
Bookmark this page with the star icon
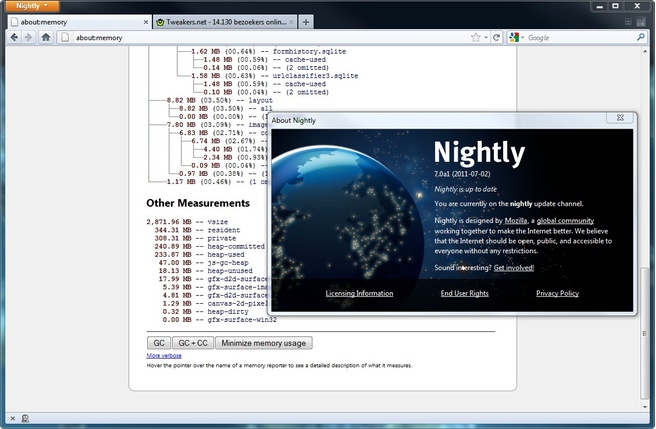pos(476,38)
